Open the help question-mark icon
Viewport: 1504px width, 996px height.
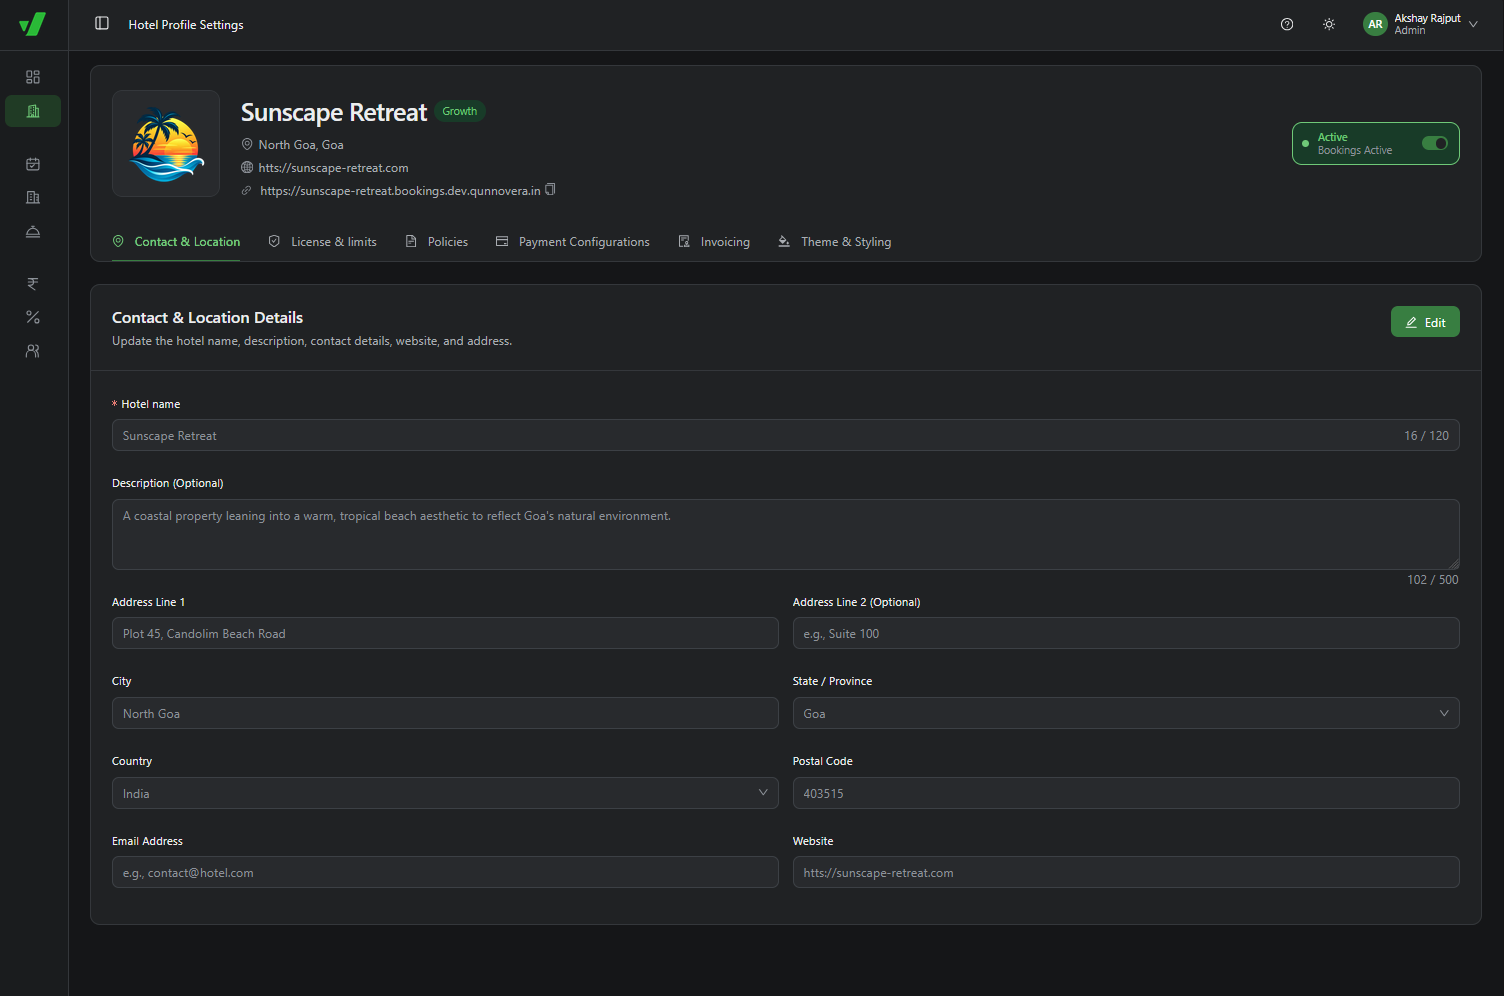pos(1287,24)
